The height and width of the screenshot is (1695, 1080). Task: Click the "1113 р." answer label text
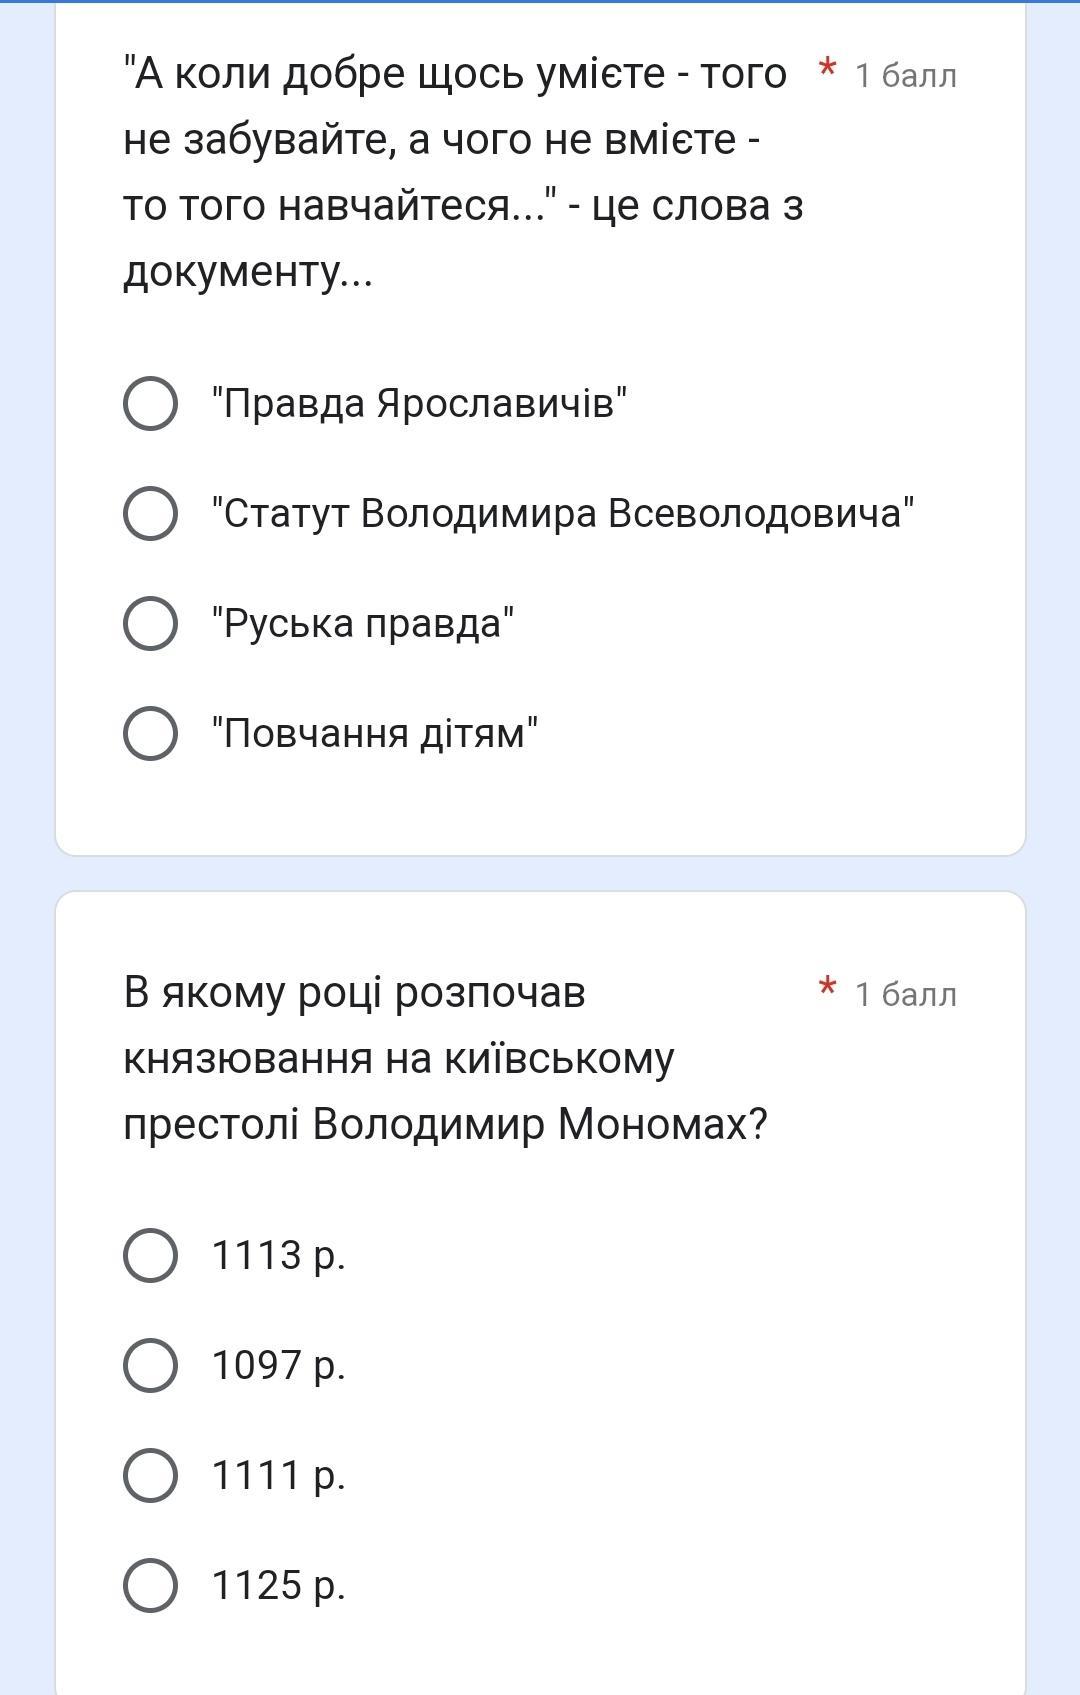pyautogui.click(x=278, y=1255)
